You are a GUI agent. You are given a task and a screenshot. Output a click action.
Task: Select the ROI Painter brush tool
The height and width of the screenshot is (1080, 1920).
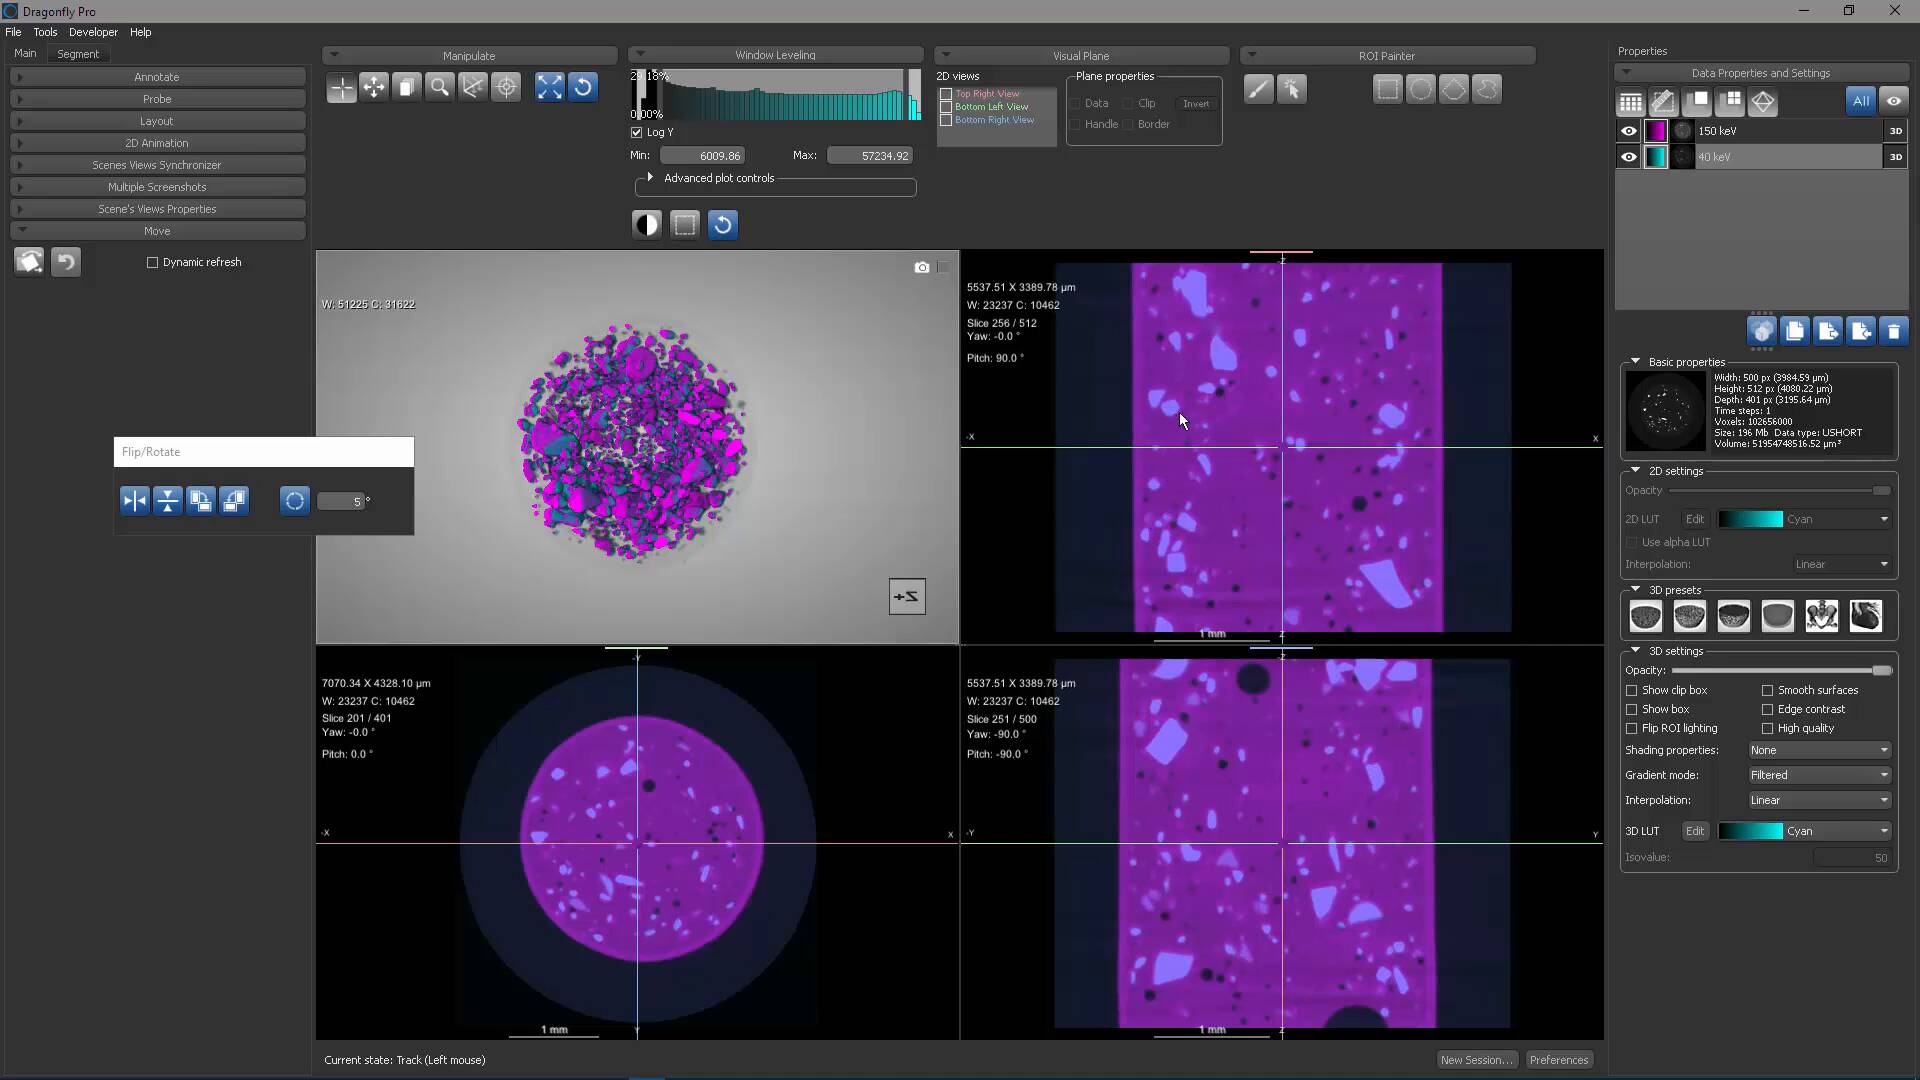1259,90
